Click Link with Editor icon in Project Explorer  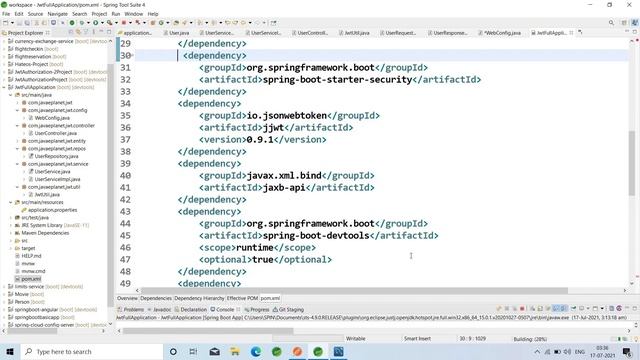point(79,32)
